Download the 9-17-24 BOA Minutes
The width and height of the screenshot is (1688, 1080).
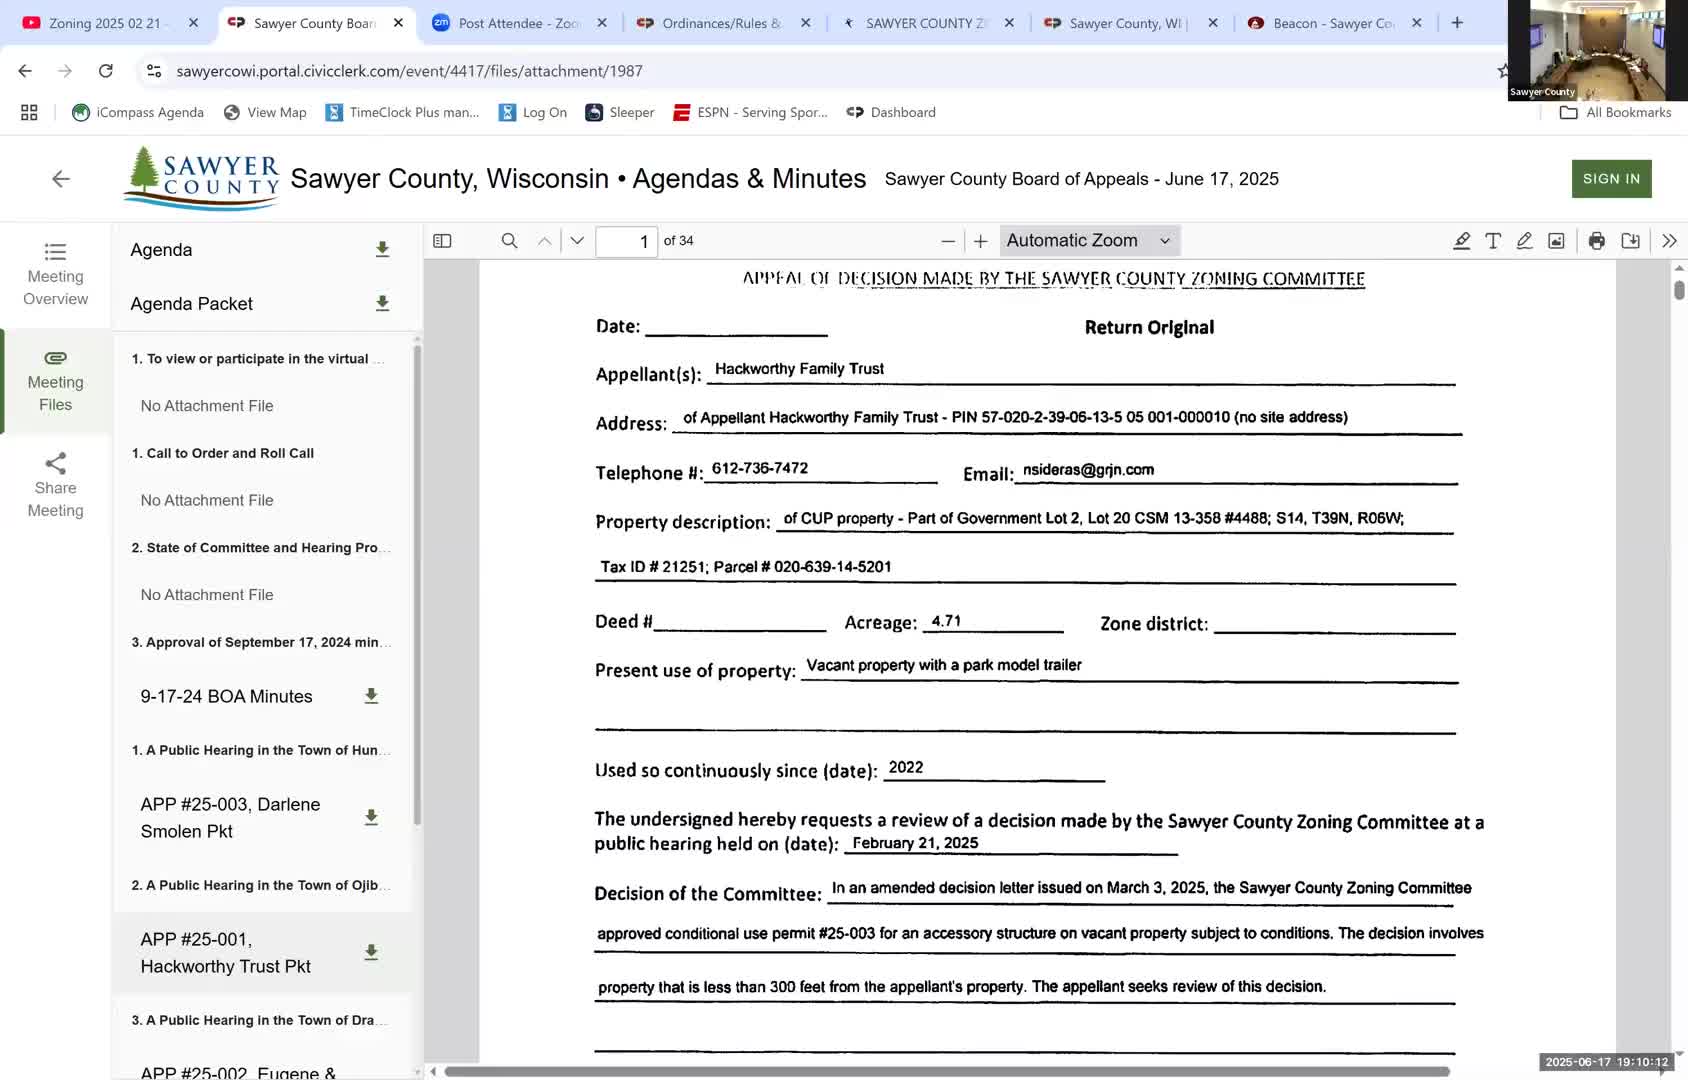(371, 696)
